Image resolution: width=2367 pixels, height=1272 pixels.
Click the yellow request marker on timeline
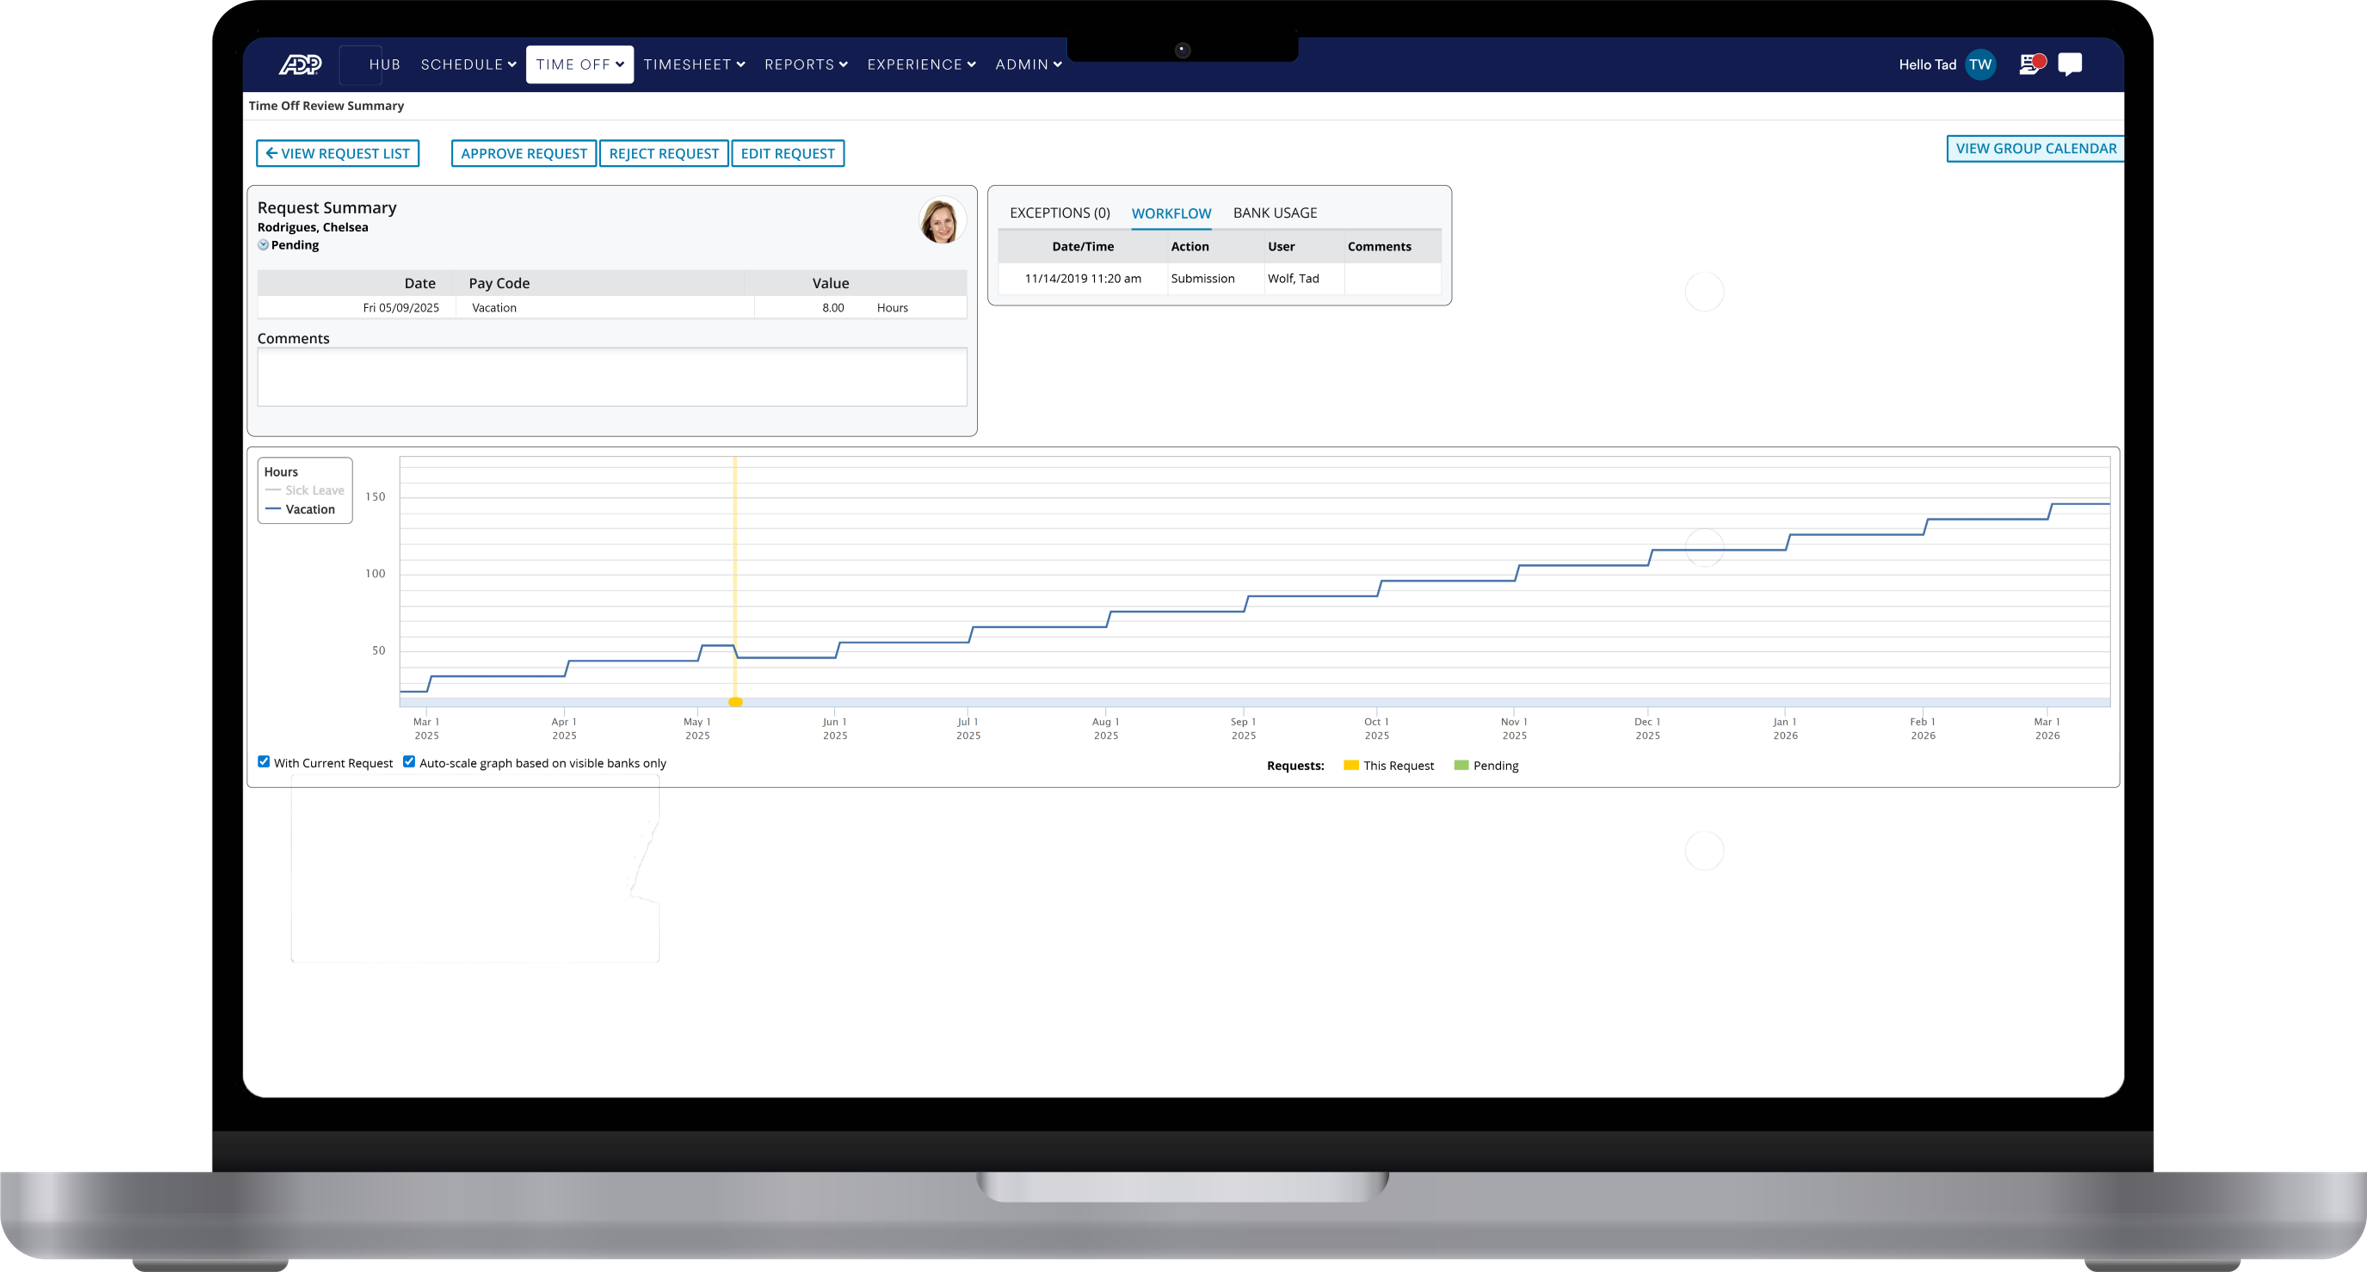coord(735,702)
